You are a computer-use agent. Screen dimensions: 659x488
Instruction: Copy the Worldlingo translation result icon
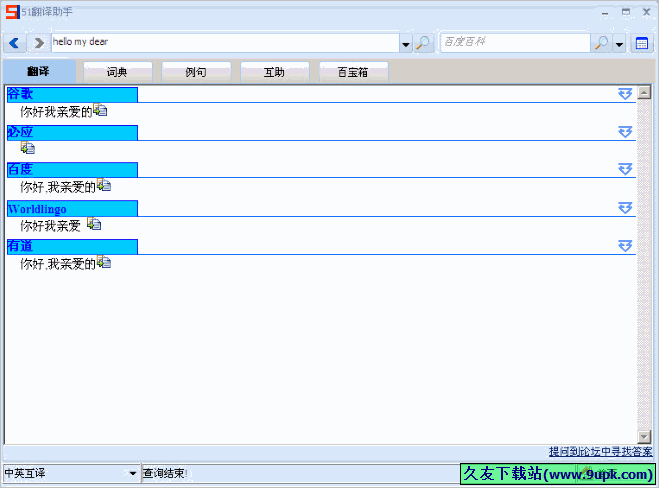point(94,224)
